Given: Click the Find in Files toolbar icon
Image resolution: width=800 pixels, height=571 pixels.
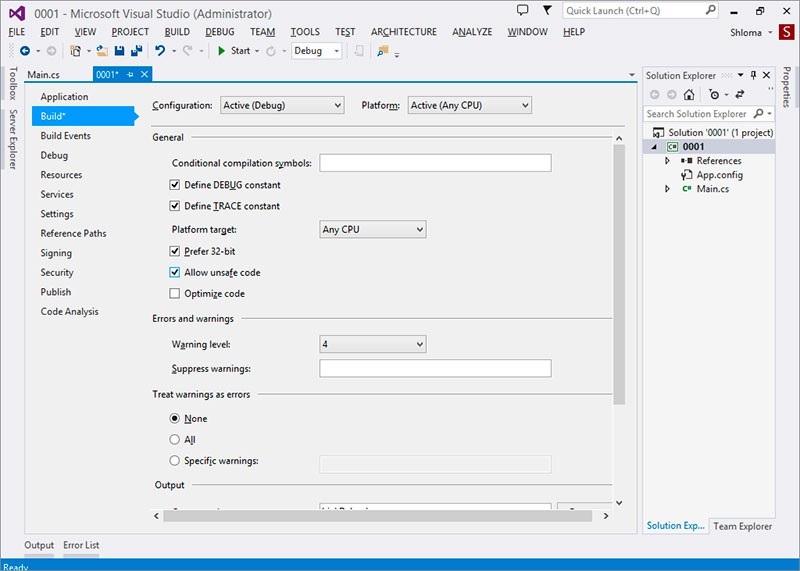Looking at the screenshot, I should [x=383, y=51].
